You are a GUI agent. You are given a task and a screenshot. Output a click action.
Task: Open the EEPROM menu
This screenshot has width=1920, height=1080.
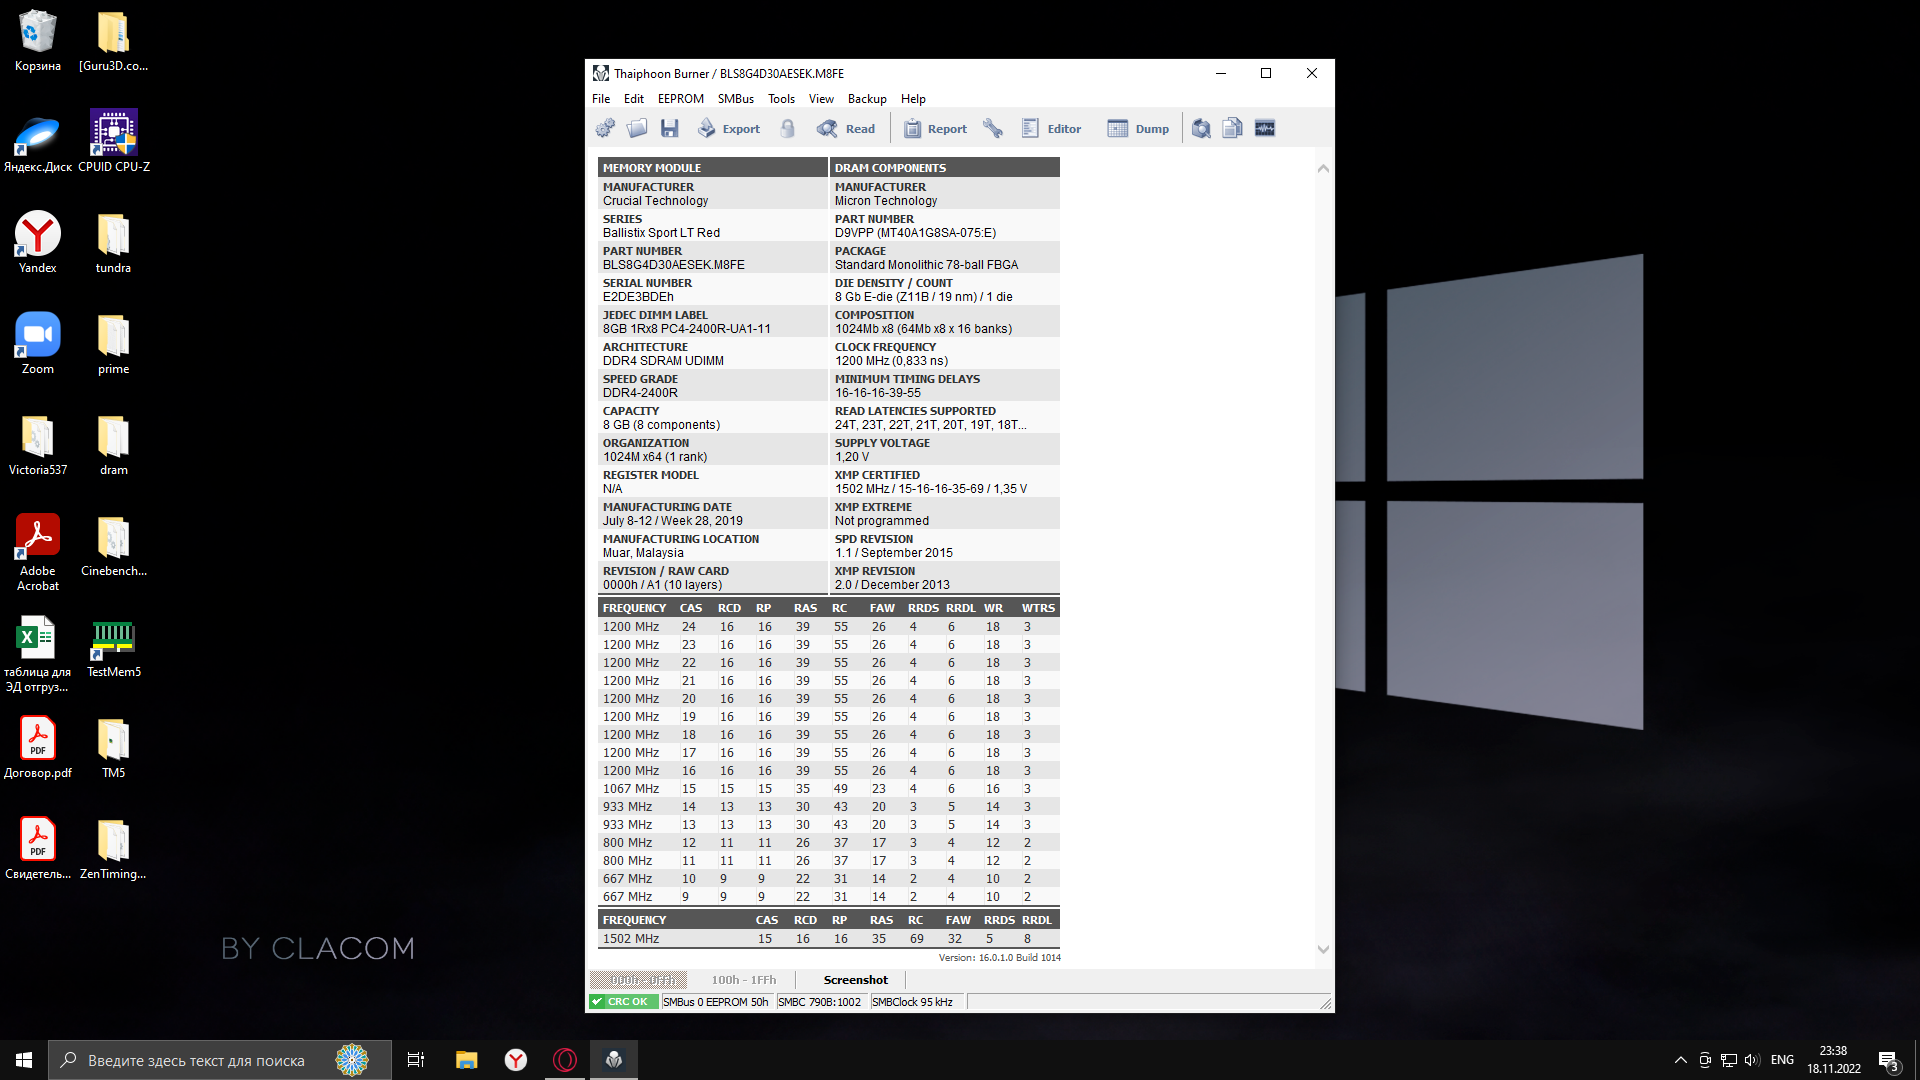(x=680, y=99)
